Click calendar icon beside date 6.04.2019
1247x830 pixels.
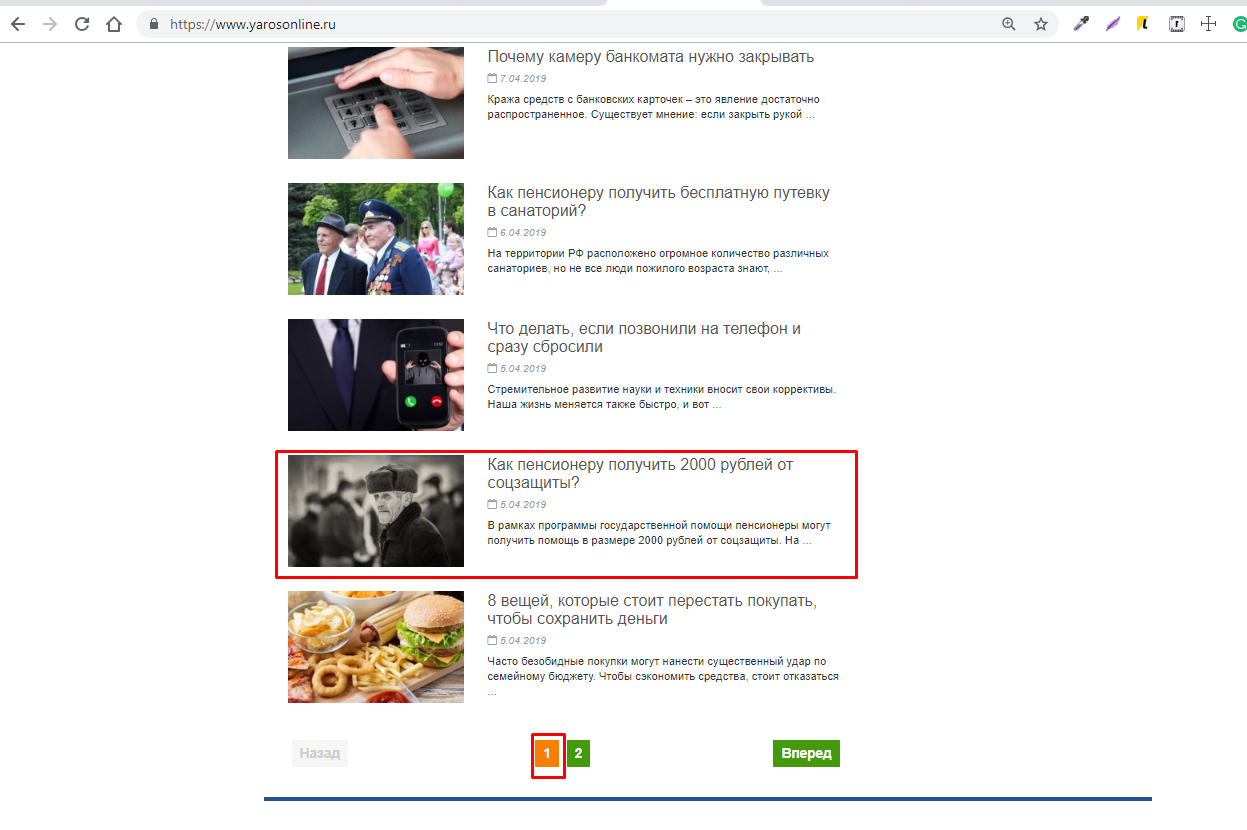(492, 232)
